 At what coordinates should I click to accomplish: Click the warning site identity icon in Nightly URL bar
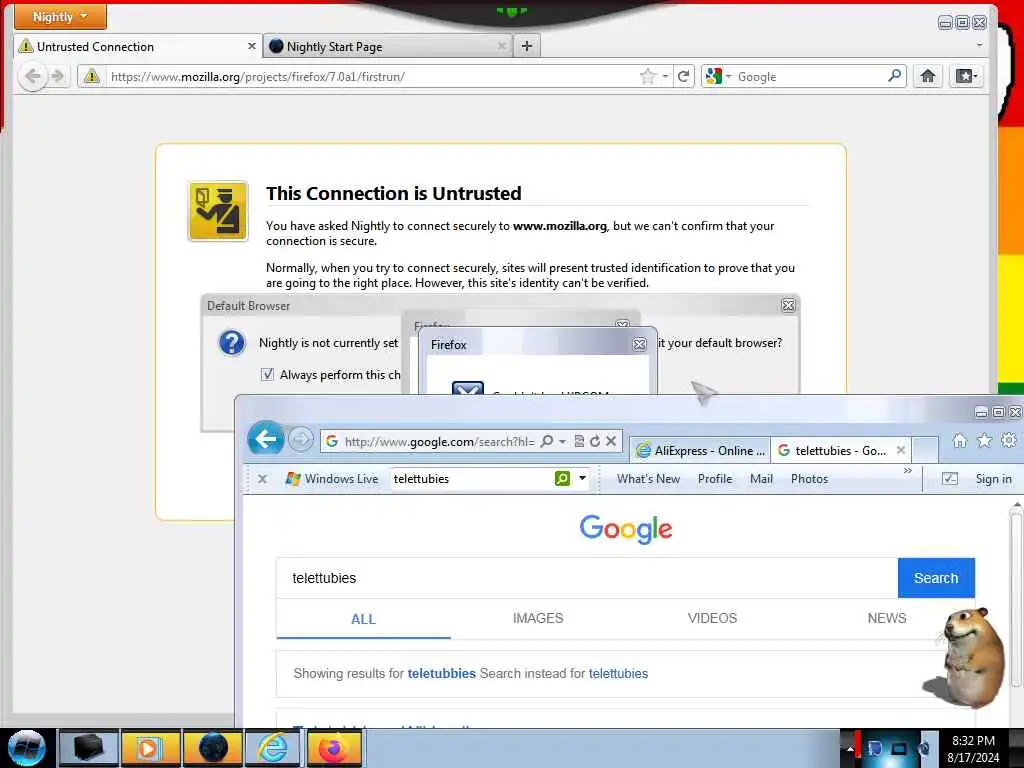tap(91, 76)
